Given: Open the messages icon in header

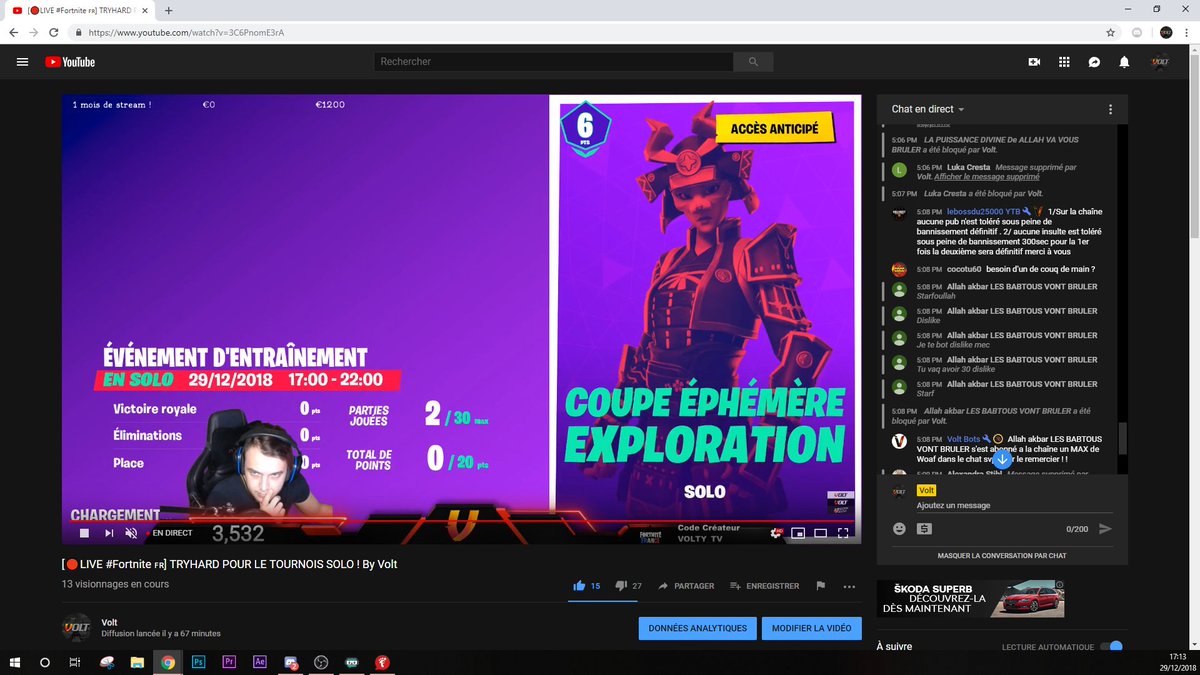Looking at the screenshot, I should coord(1094,62).
